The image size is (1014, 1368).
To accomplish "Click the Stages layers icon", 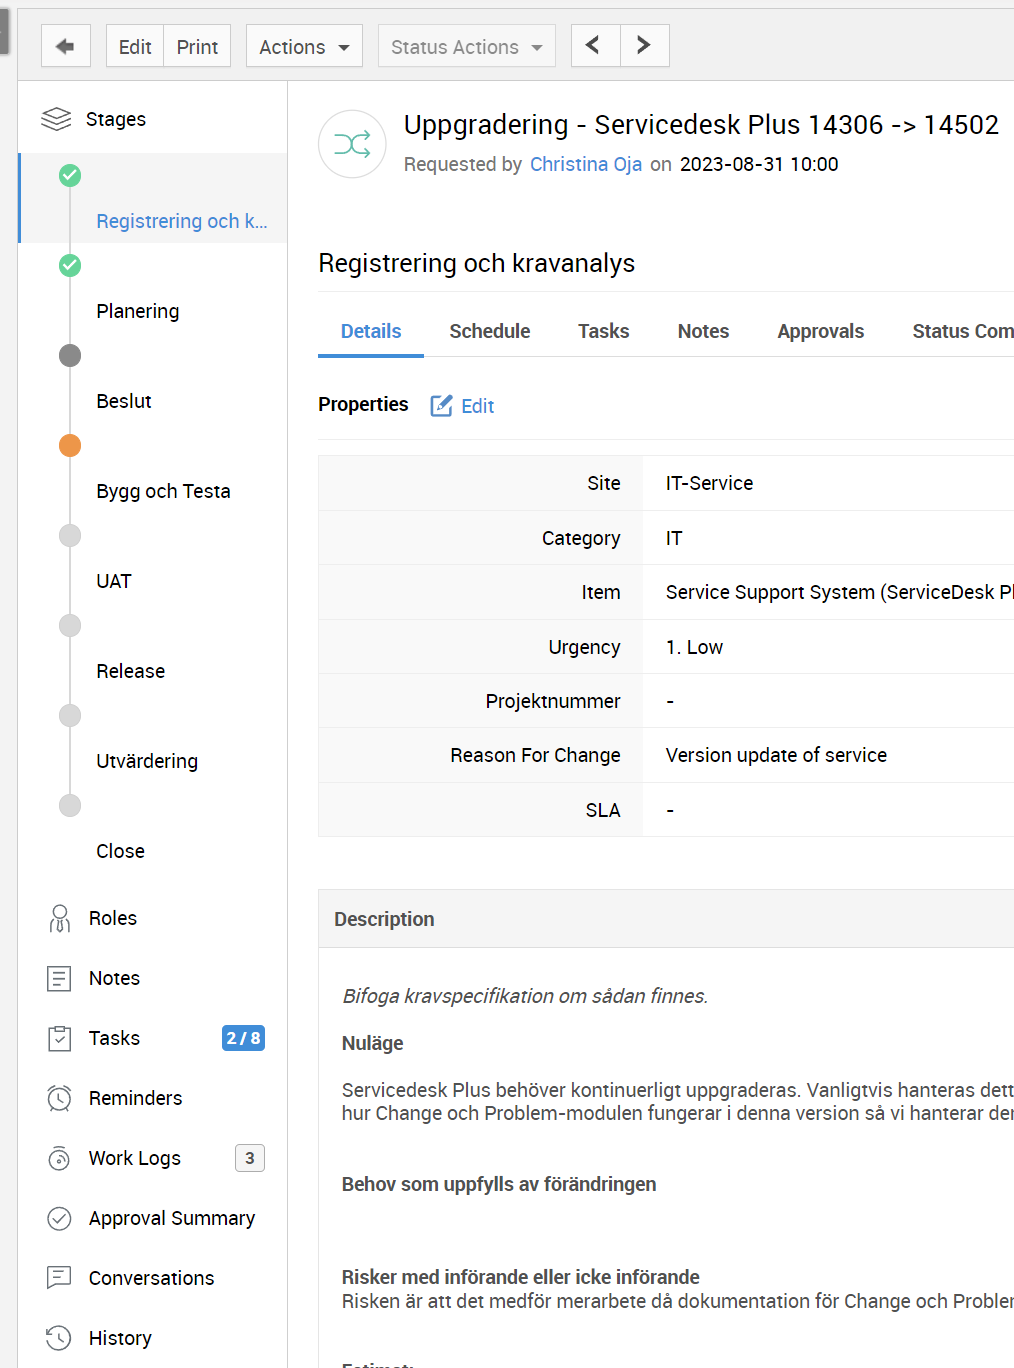I will [x=56, y=119].
